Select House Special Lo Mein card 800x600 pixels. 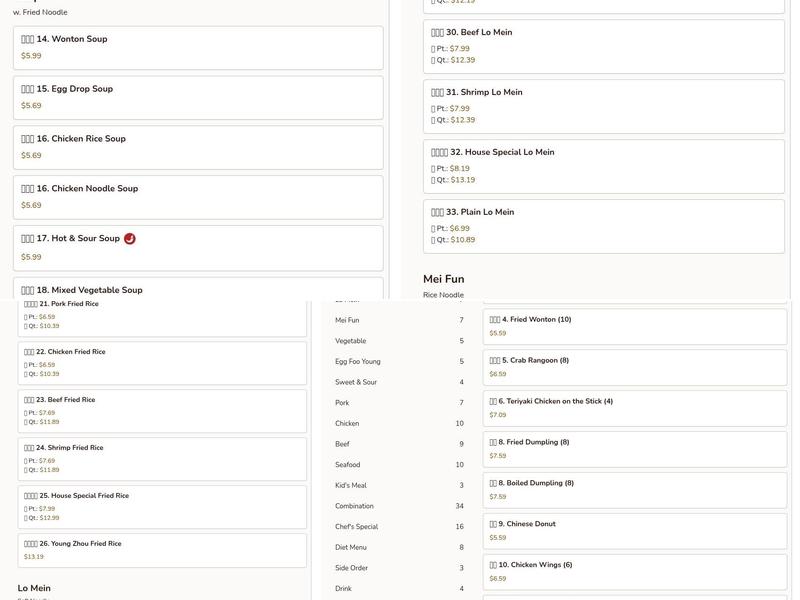(604, 166)
